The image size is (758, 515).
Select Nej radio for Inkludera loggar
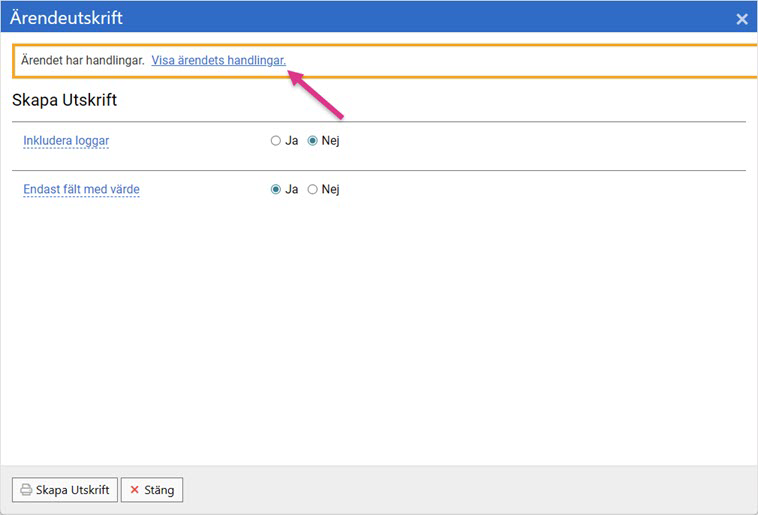pos(312,141)
